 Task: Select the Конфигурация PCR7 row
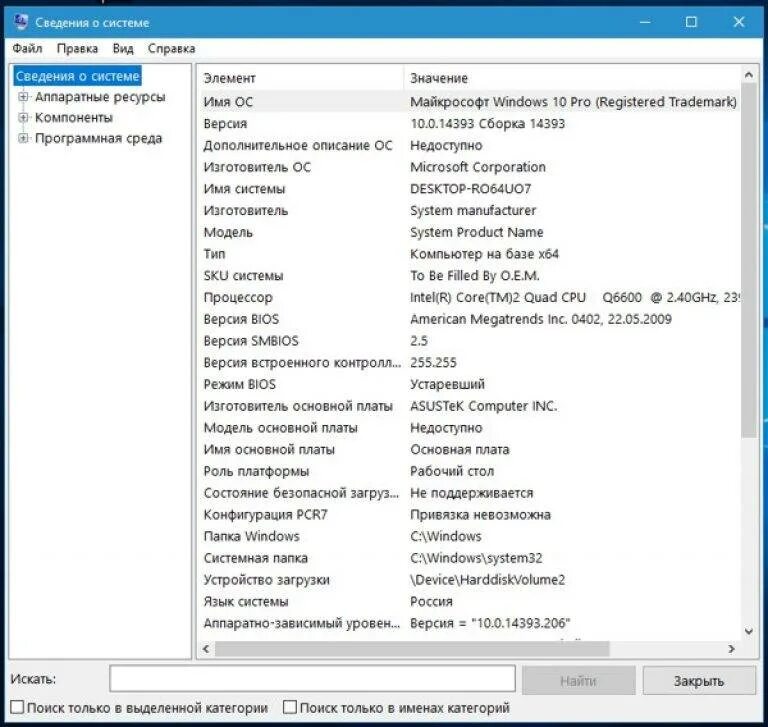pos(470,514)
